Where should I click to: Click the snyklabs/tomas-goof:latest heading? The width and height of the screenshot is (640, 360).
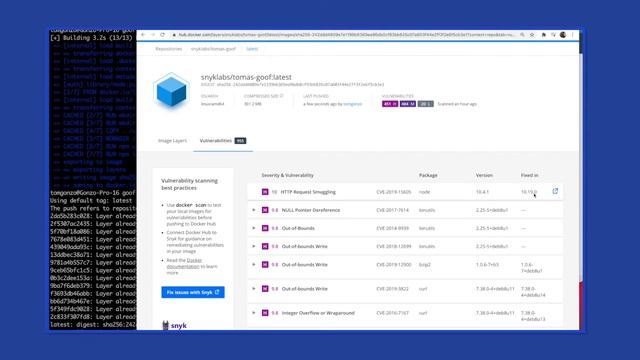[246, 77]
